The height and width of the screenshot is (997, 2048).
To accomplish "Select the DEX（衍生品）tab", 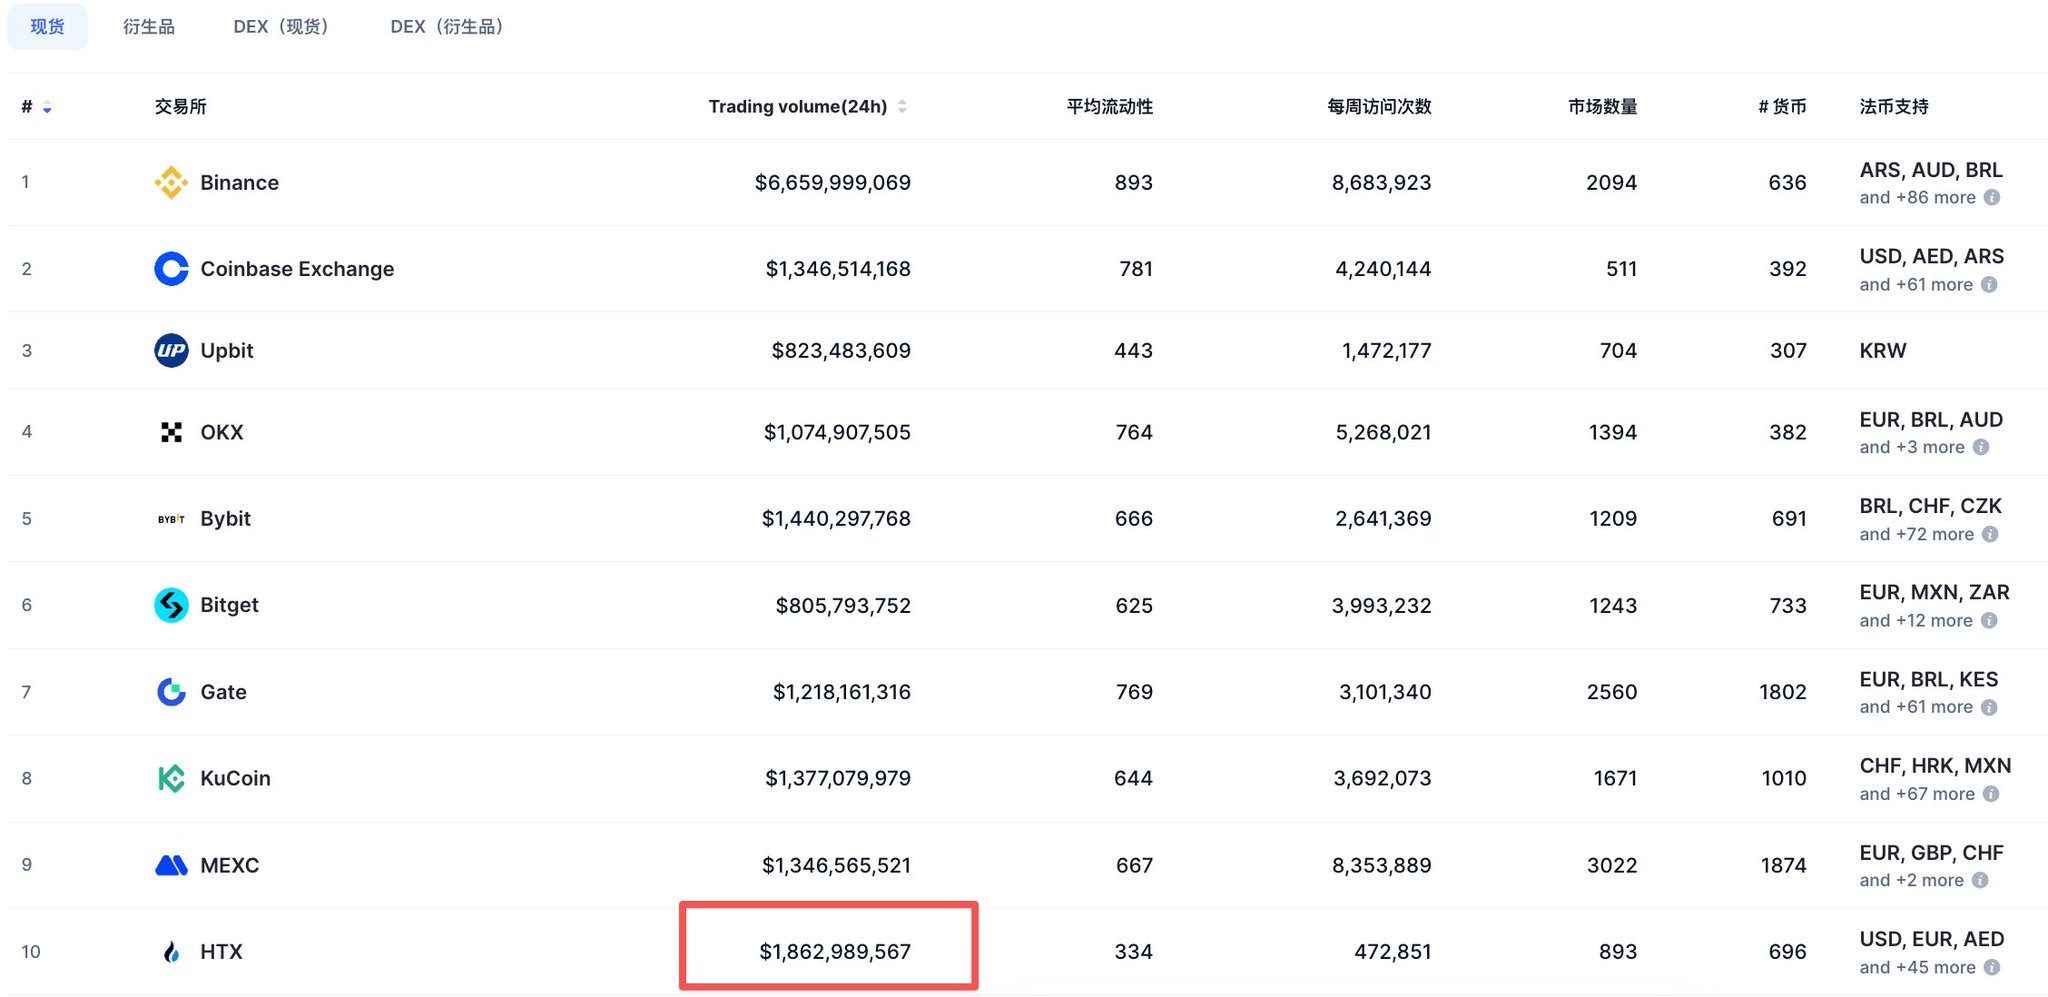I will coord(447,27).
